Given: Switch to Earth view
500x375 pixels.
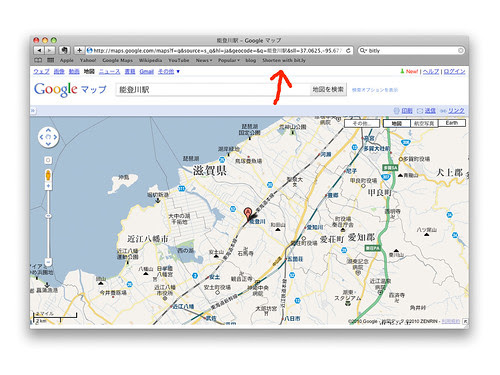Looking at the screenshot, I should 452,123.
